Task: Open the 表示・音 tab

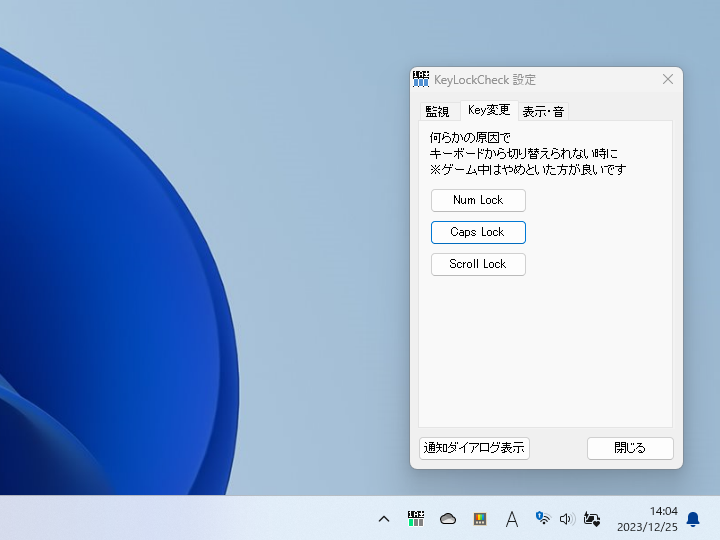Action: pos(543,112)
